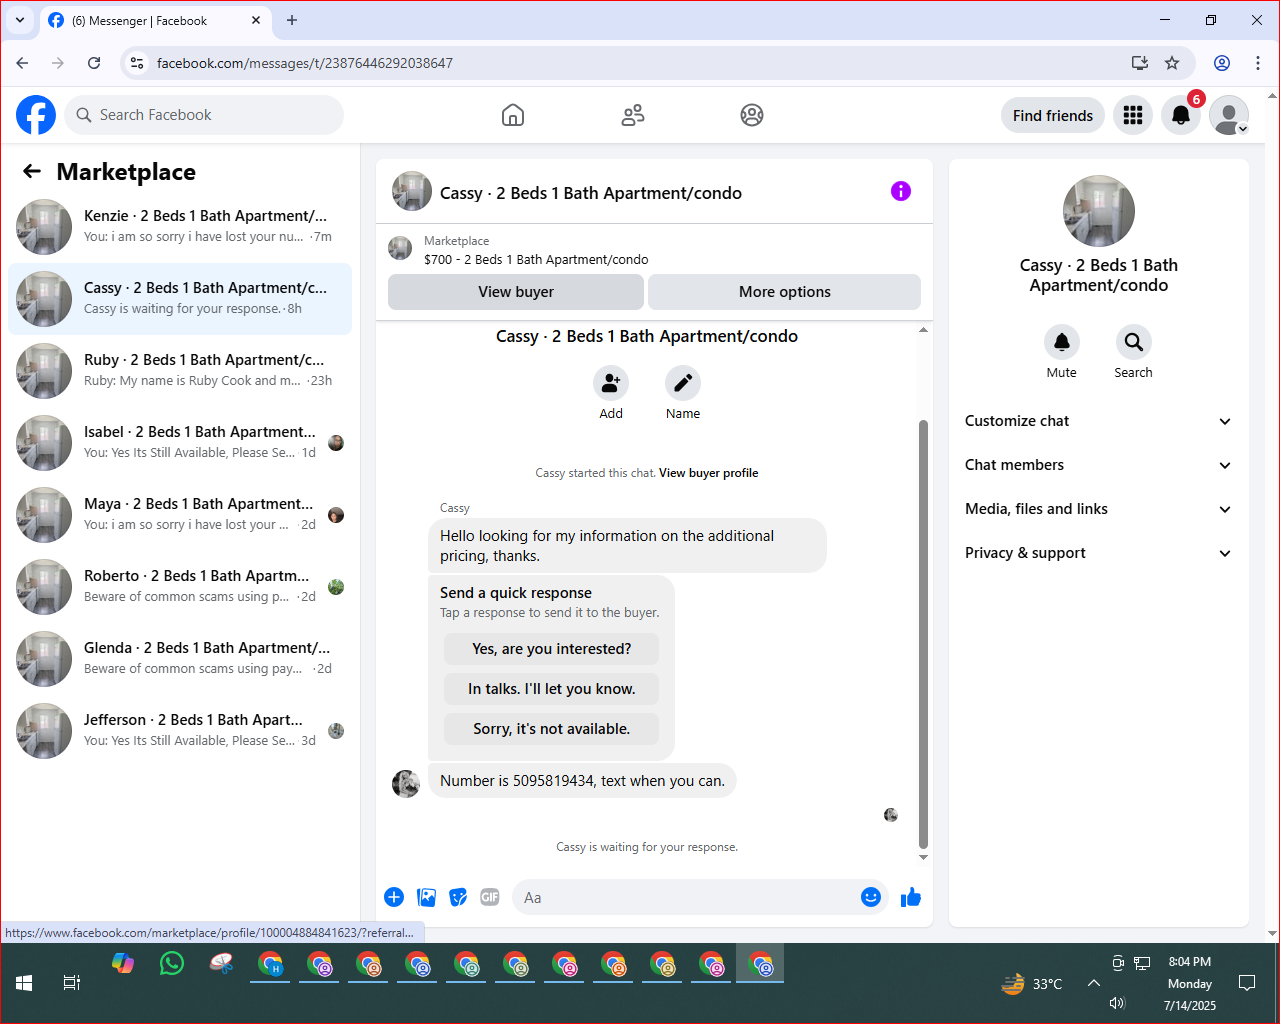
Task: Send quick reply "In talks. I'll let you know."
Action: 552,689
